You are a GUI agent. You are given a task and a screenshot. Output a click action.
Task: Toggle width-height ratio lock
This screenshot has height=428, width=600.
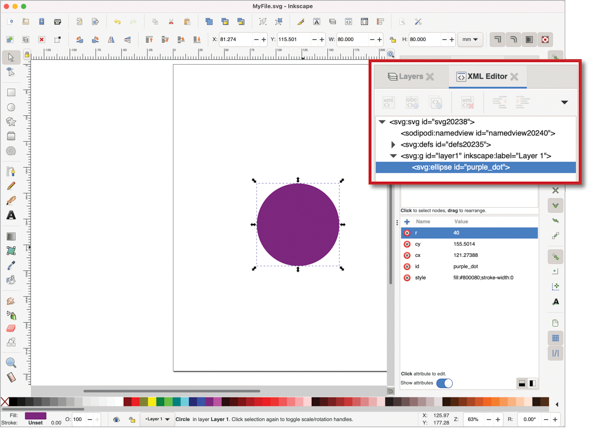393,39
